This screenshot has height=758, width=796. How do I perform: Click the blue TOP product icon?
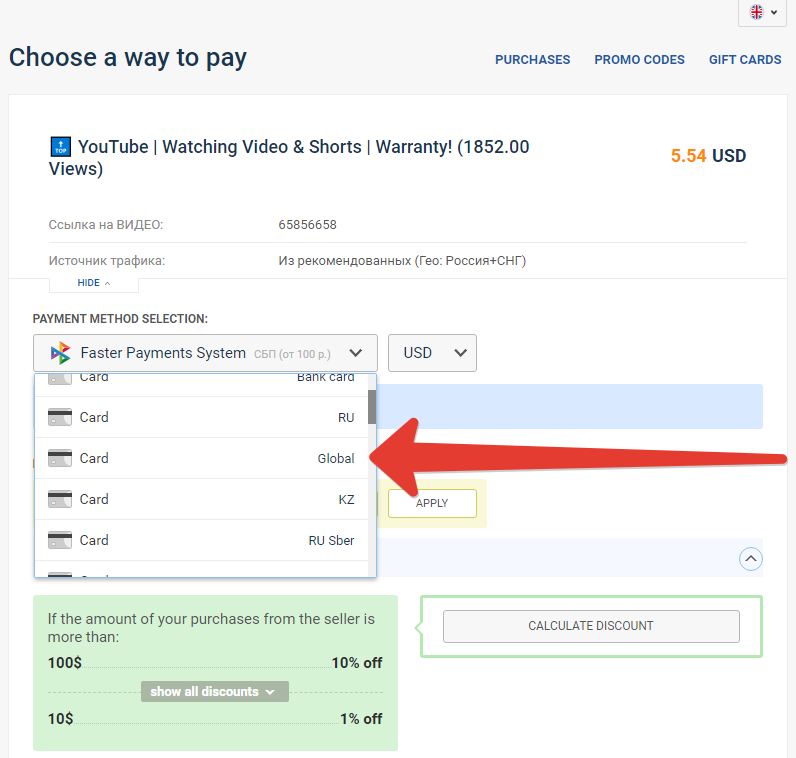point(60,147)
